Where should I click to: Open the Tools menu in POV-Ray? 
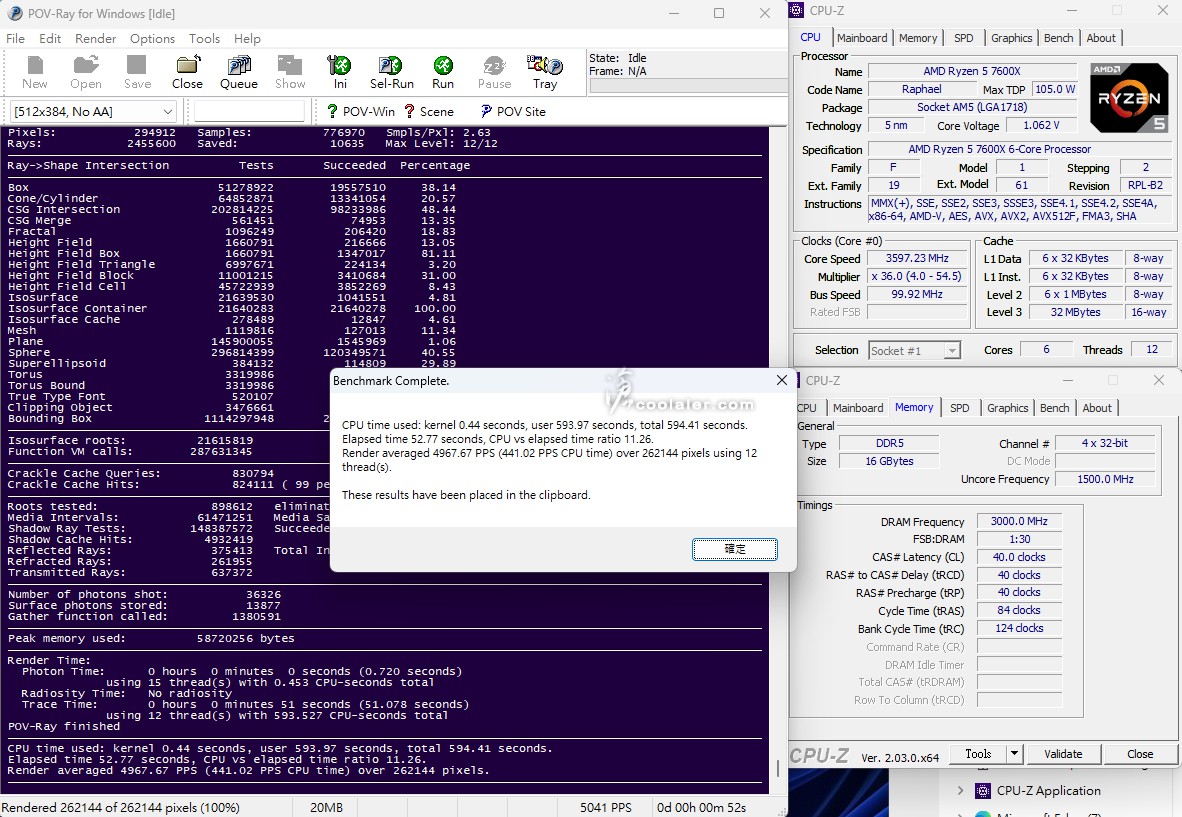(204, 38)
